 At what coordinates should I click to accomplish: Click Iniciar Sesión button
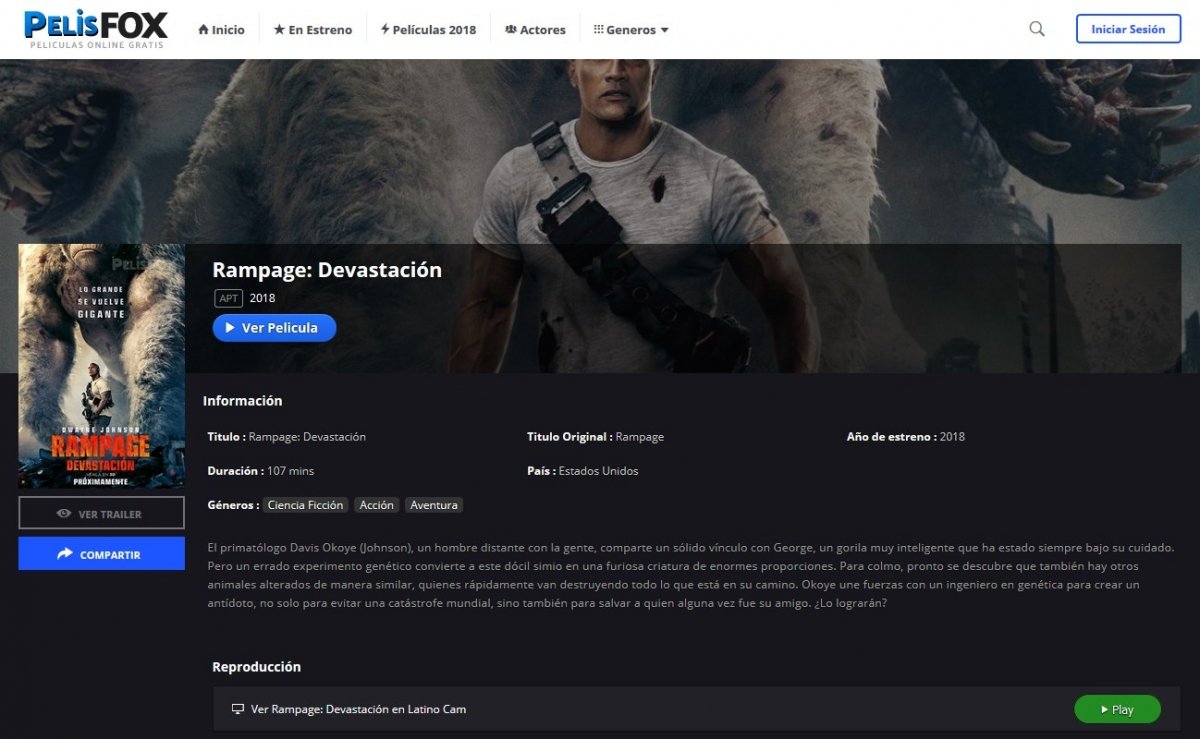(x=1128, y=29)
